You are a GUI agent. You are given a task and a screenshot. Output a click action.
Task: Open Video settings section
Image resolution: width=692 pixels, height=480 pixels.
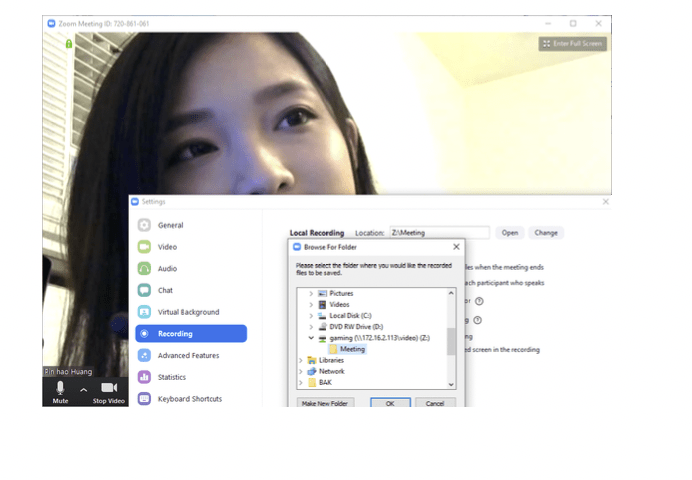[167, 247]
